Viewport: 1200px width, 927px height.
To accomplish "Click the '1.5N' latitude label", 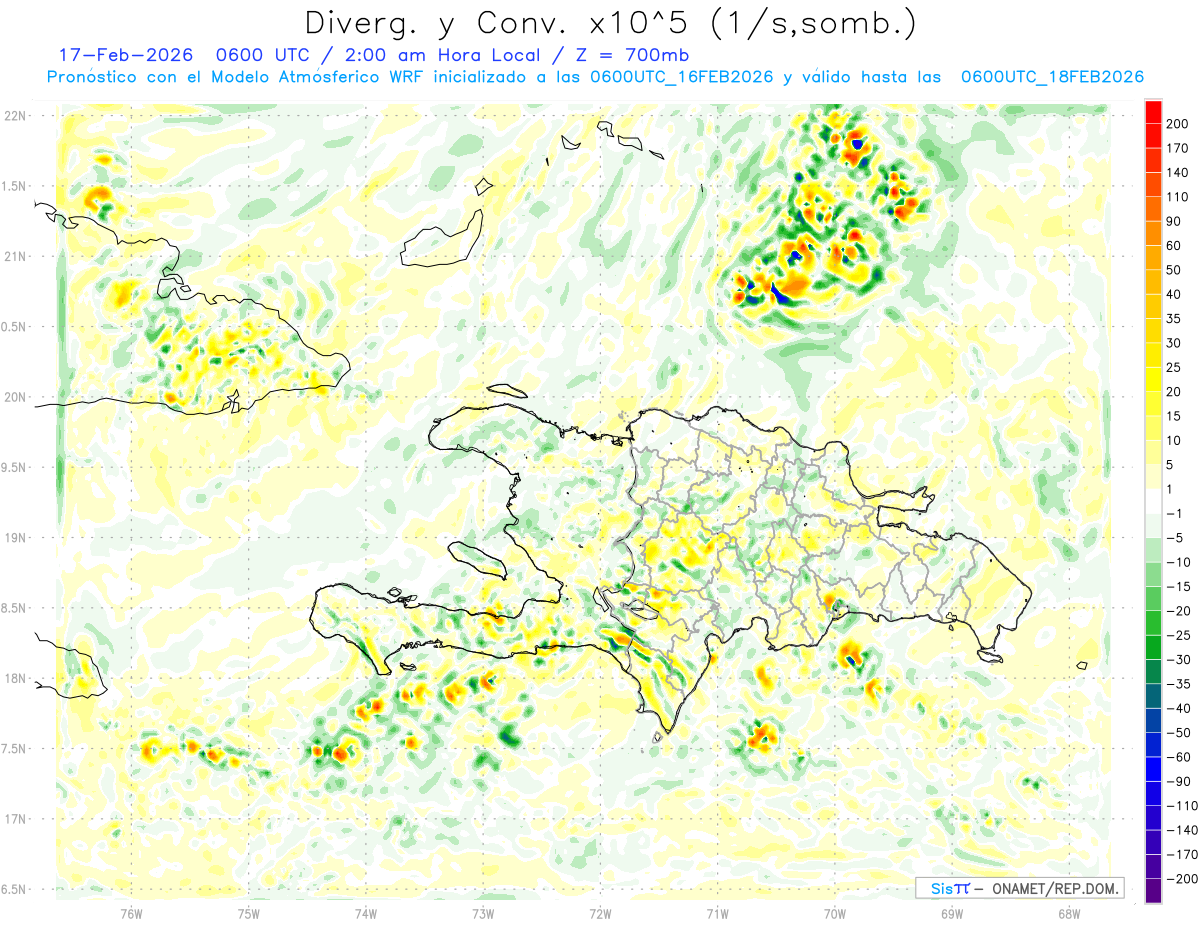I will coord(15,186).
